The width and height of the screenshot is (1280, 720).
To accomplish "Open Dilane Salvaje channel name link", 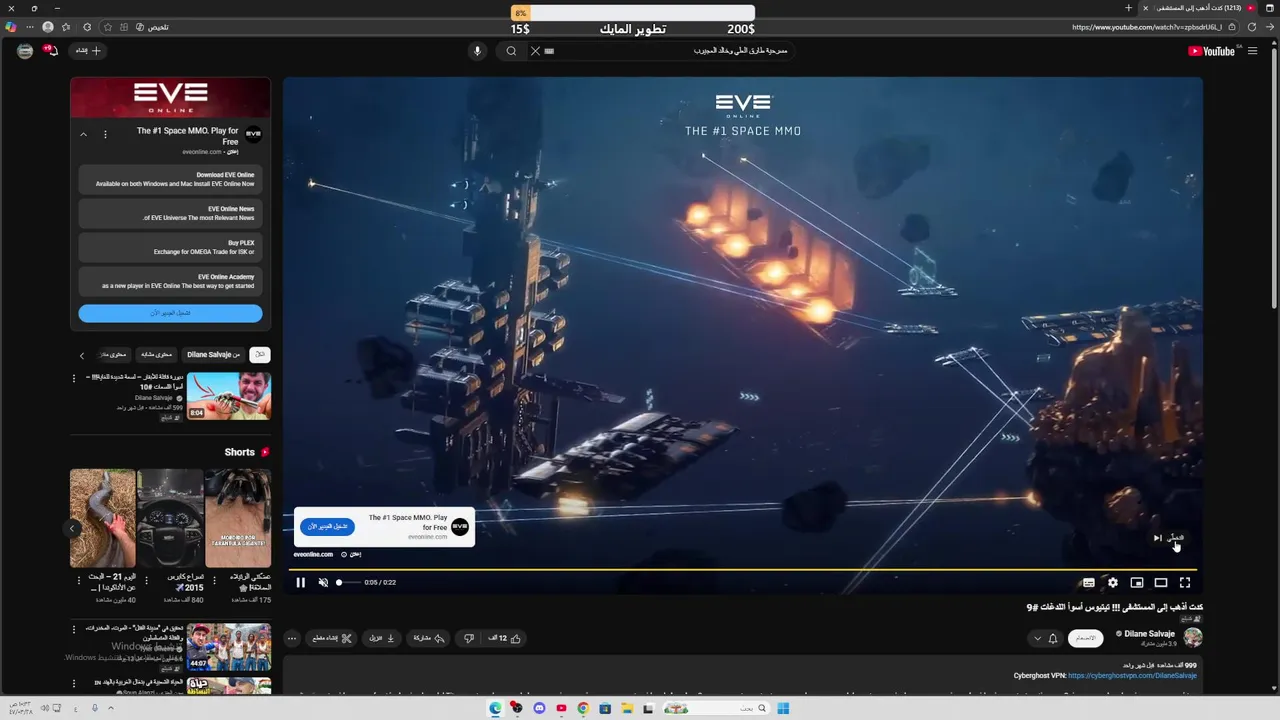I will (x=1149, y=634).
